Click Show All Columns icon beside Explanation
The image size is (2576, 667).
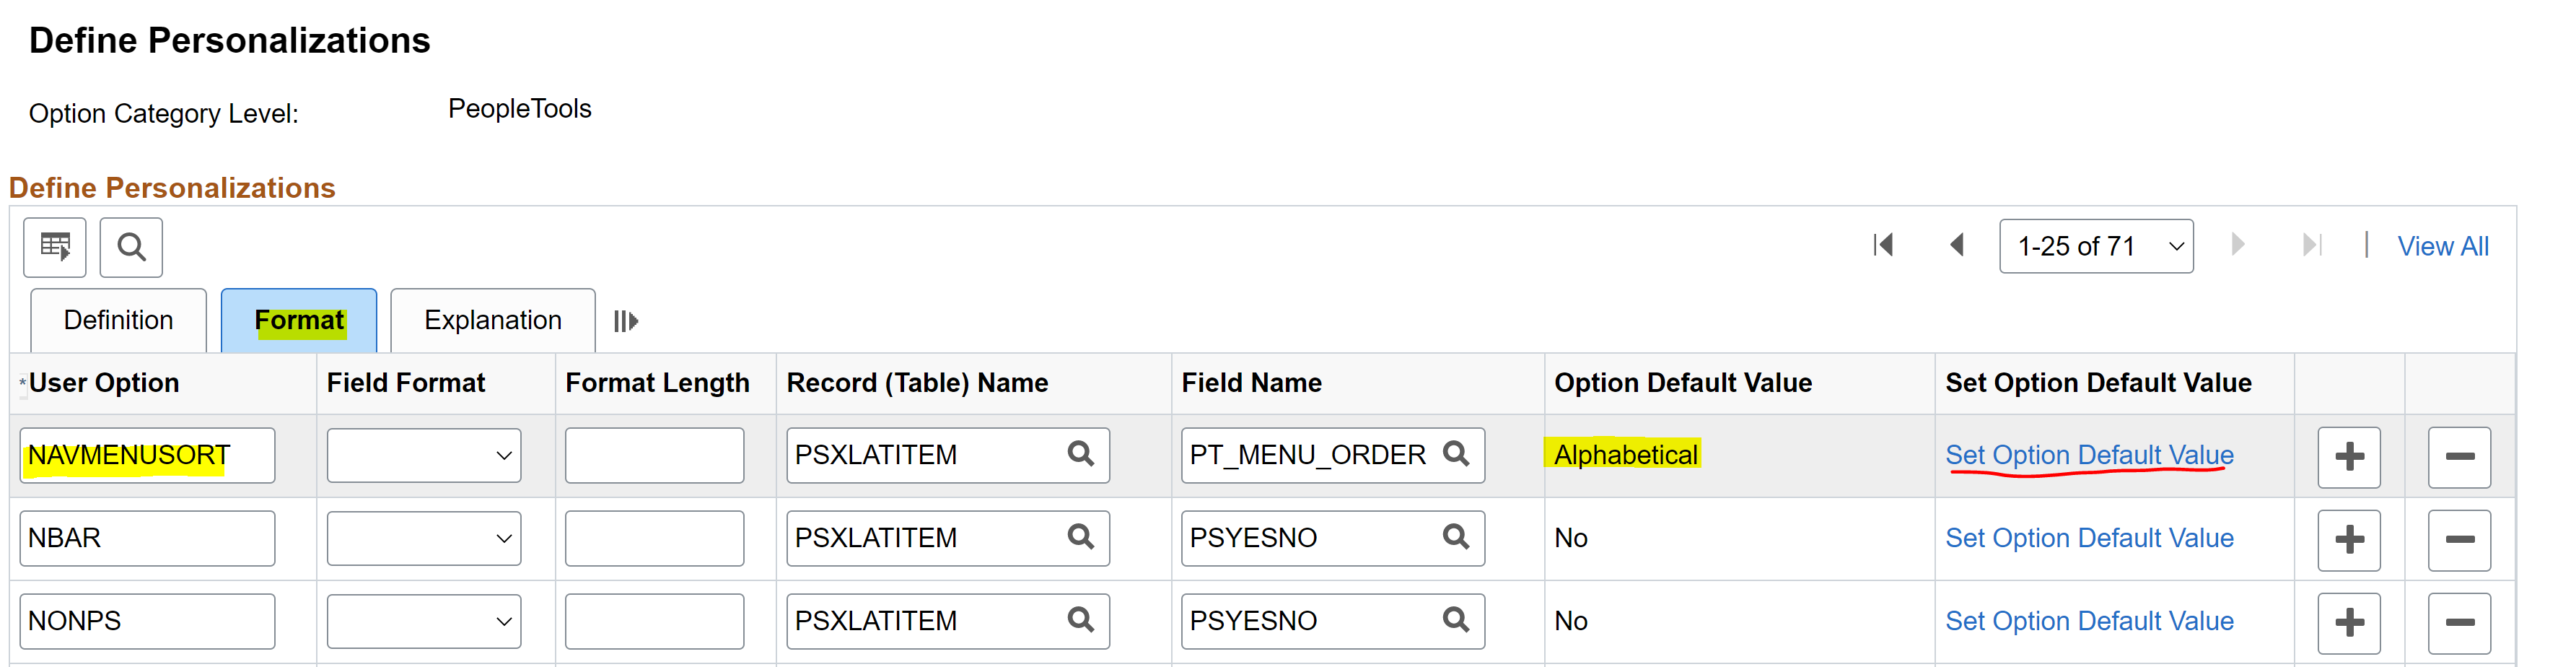(626, 321)
